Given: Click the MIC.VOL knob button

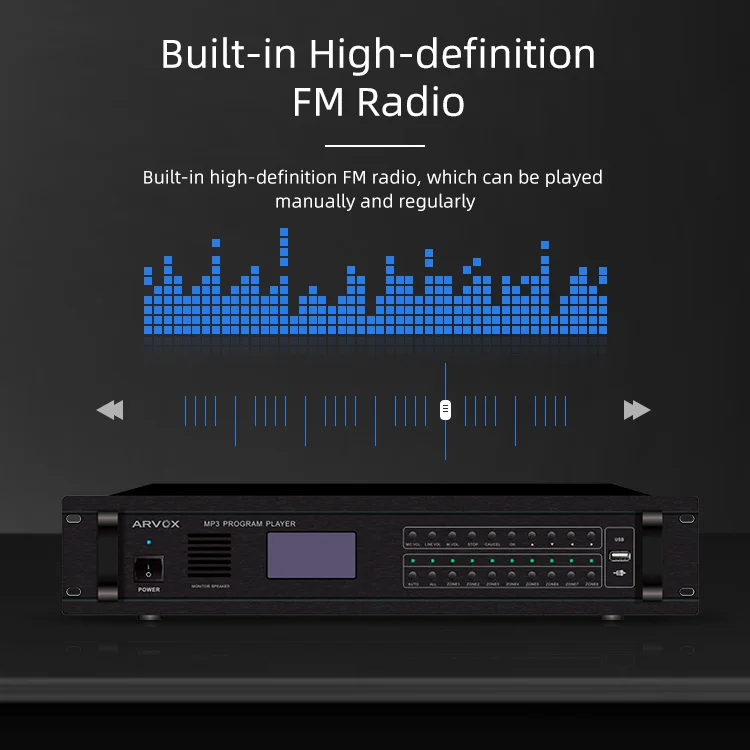Looking at the screenshot, I should pyautogui.click(x=413, y=535).
